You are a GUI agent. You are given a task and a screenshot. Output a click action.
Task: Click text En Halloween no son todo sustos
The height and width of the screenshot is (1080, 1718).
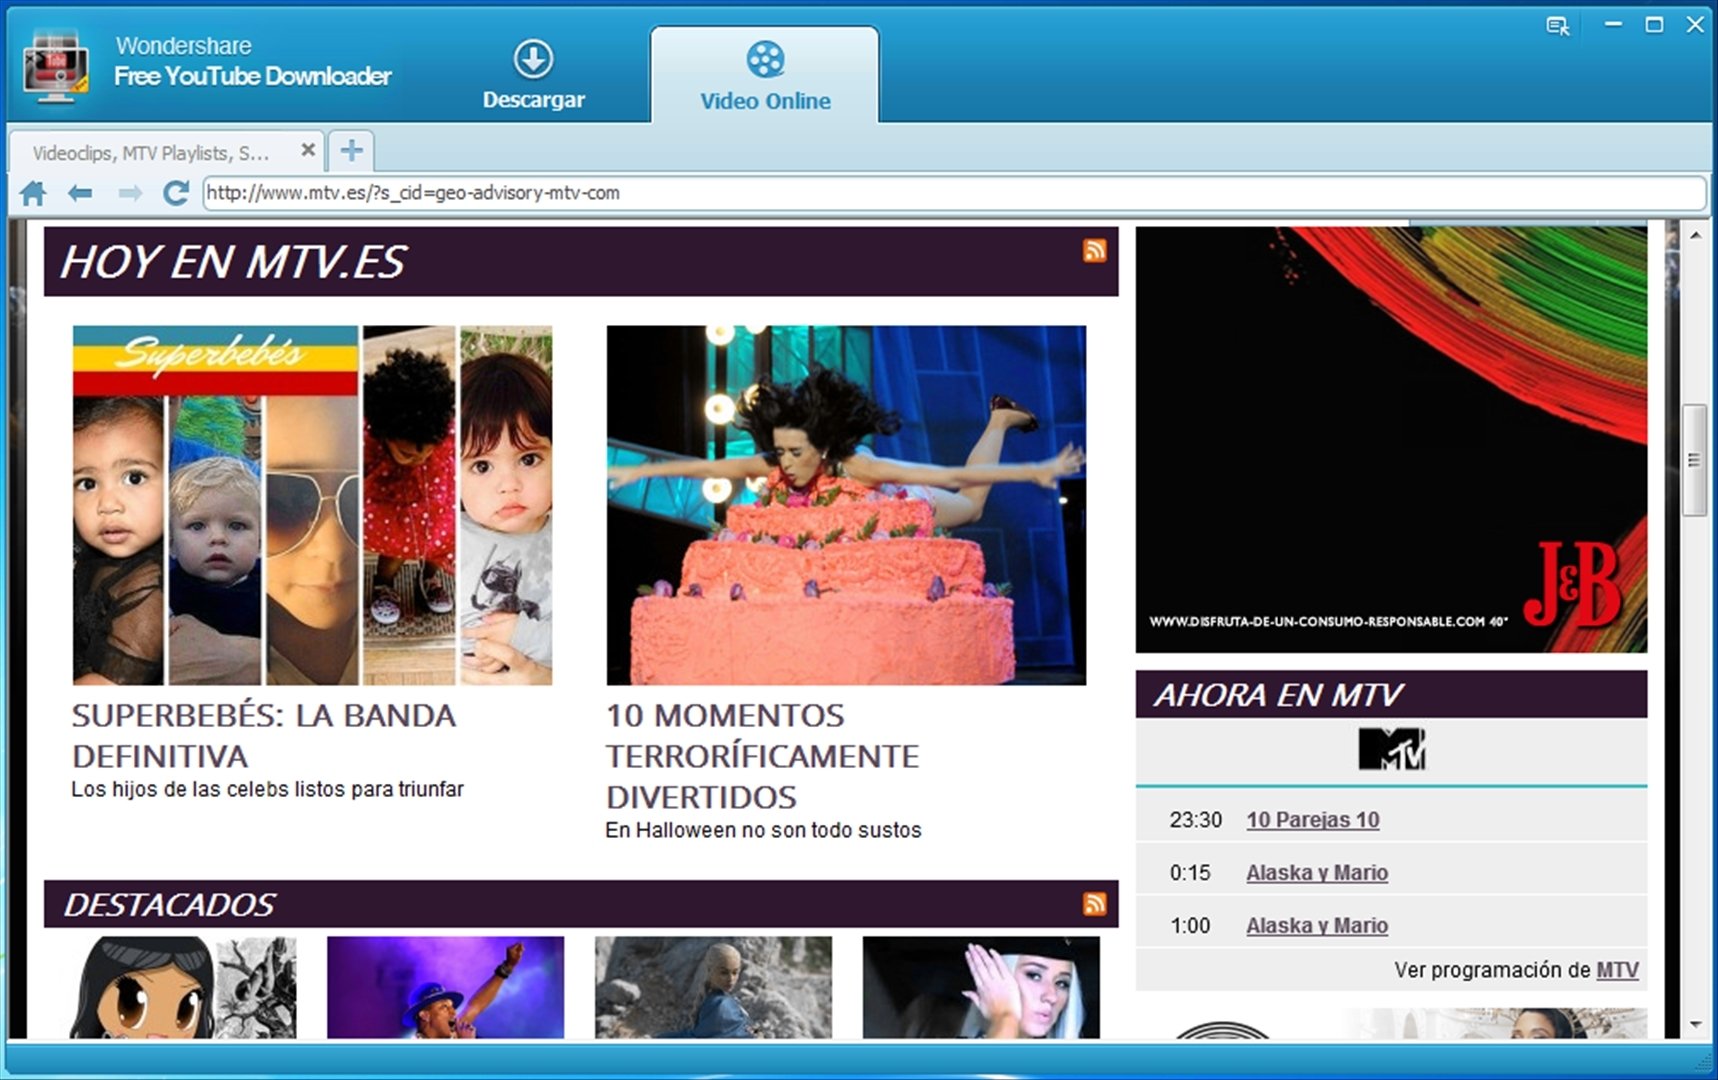(763, 830)
